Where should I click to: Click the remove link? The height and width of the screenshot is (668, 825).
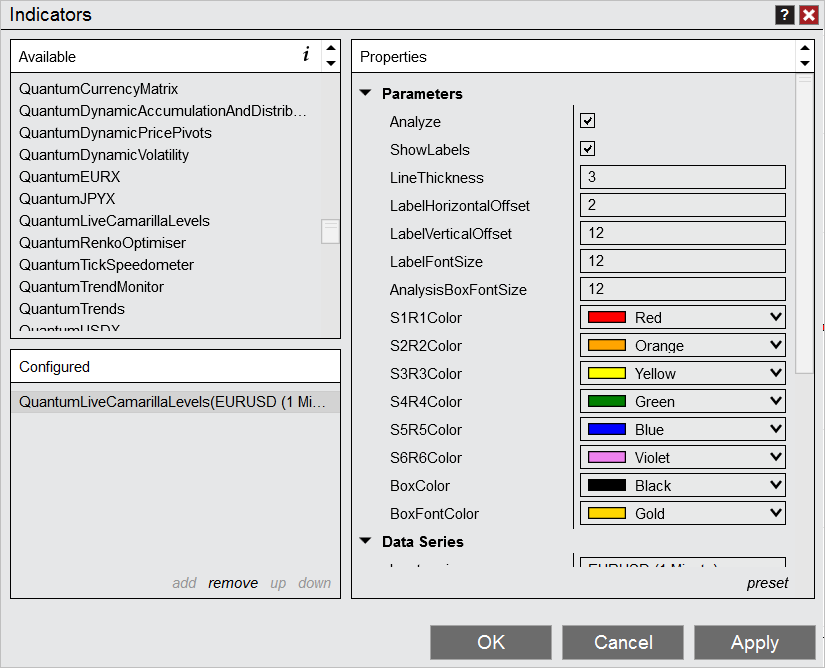[233, 583]
